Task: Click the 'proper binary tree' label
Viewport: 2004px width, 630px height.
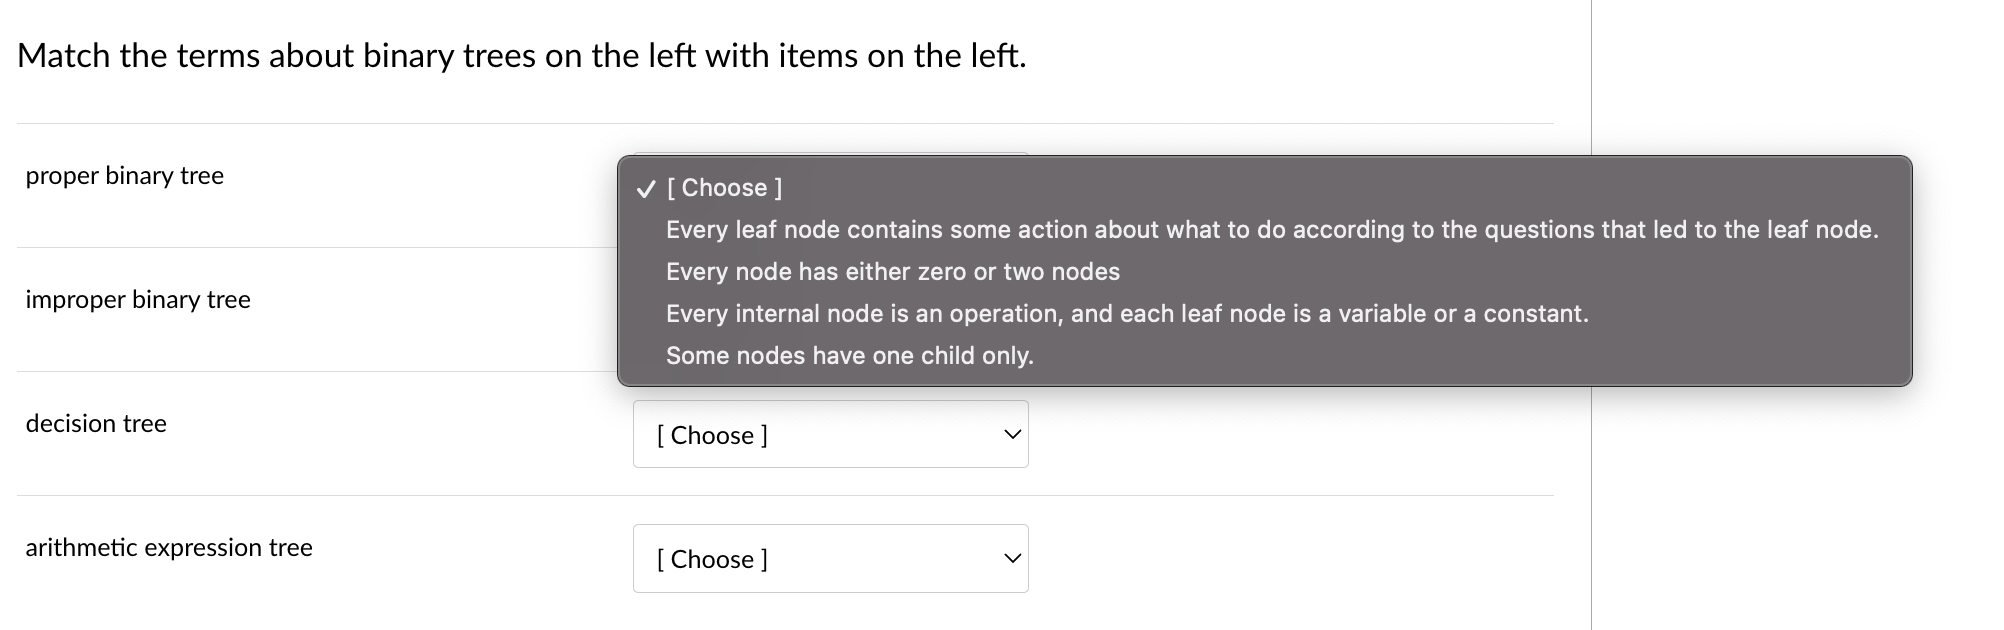Action: [124, 175]
